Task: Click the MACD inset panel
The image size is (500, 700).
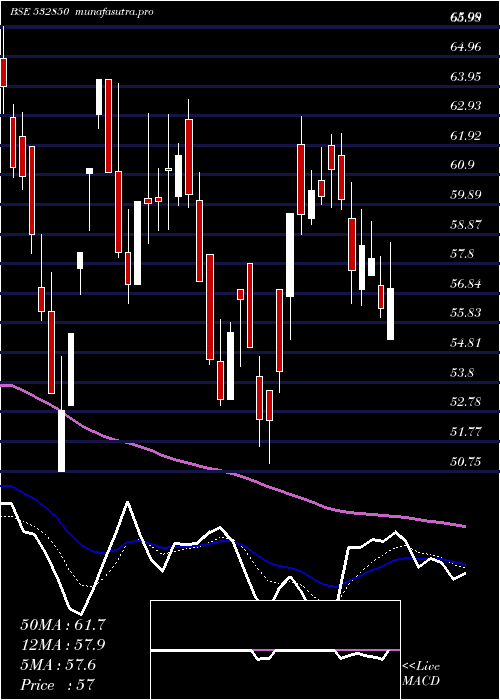Action: [x=275, y=650]
